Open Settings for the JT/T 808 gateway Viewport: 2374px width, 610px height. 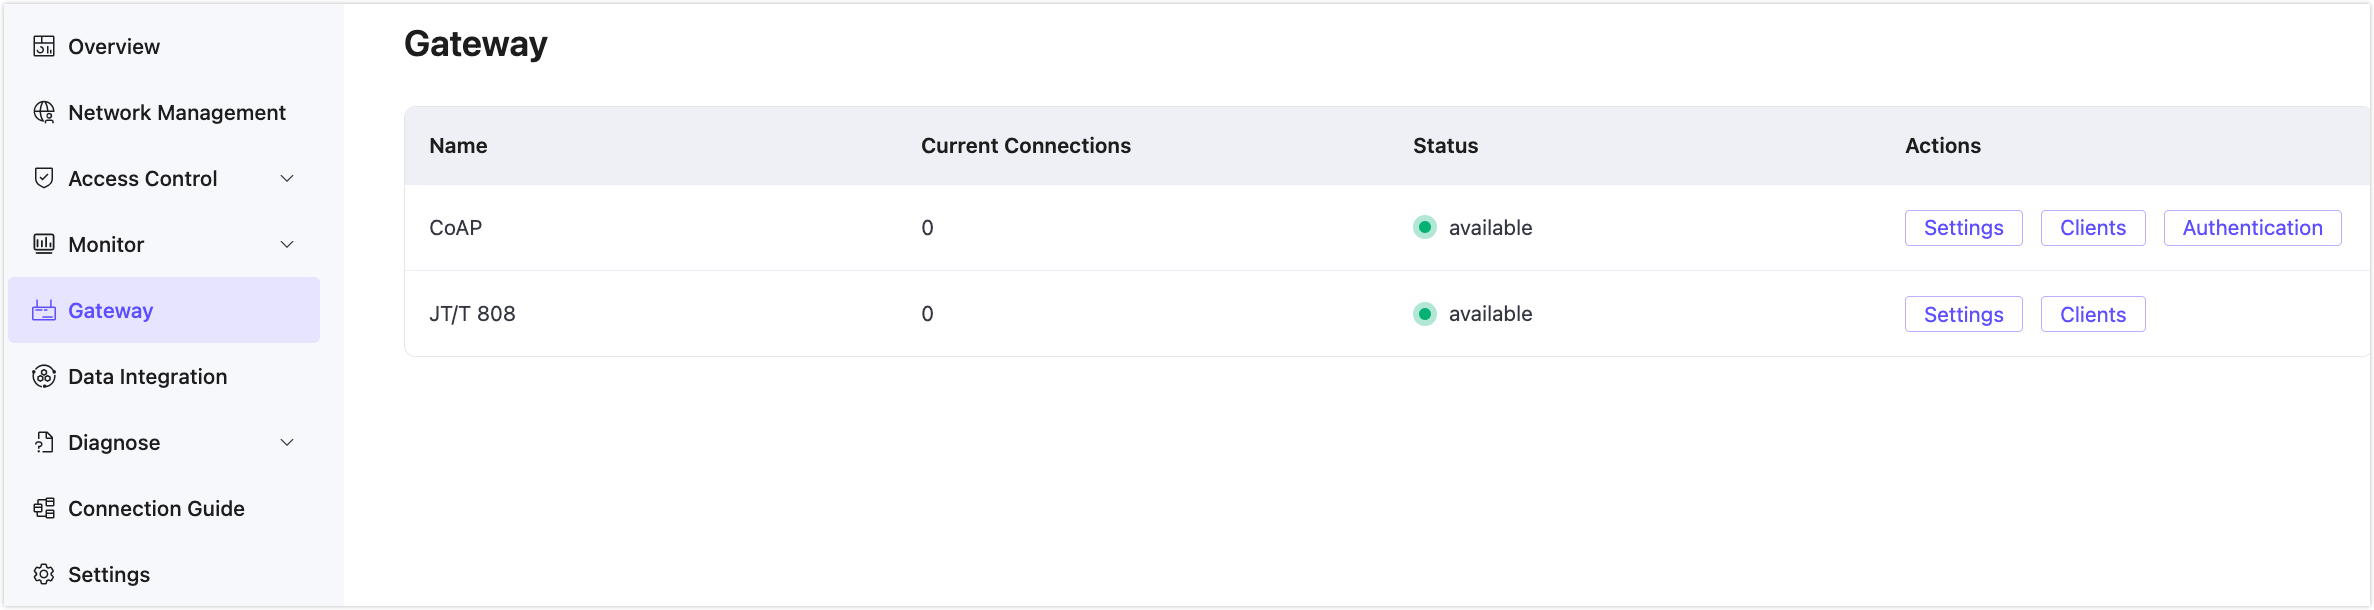coord(1963,314)
